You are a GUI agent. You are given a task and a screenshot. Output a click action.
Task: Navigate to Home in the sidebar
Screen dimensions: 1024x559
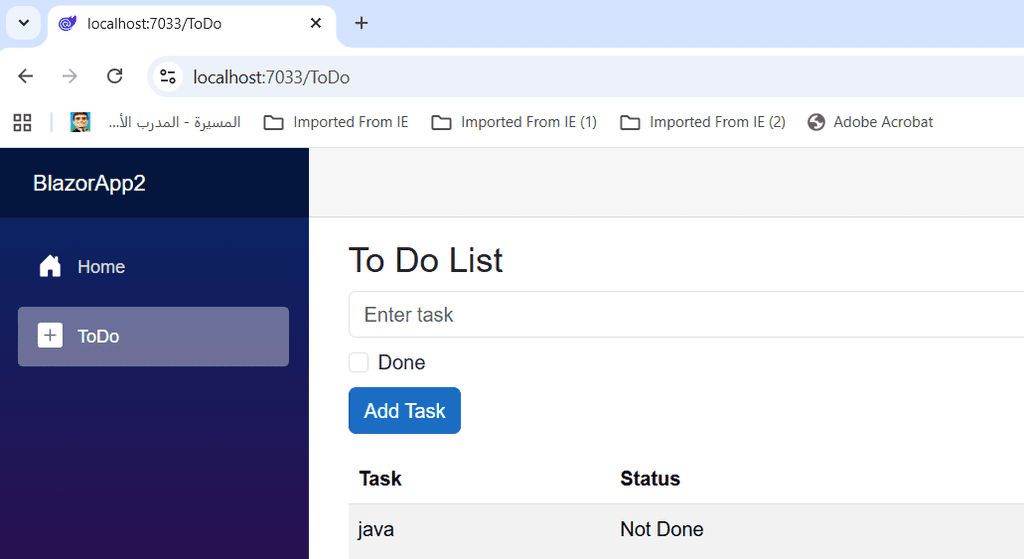pyautogui.click(x=153, y=266)
